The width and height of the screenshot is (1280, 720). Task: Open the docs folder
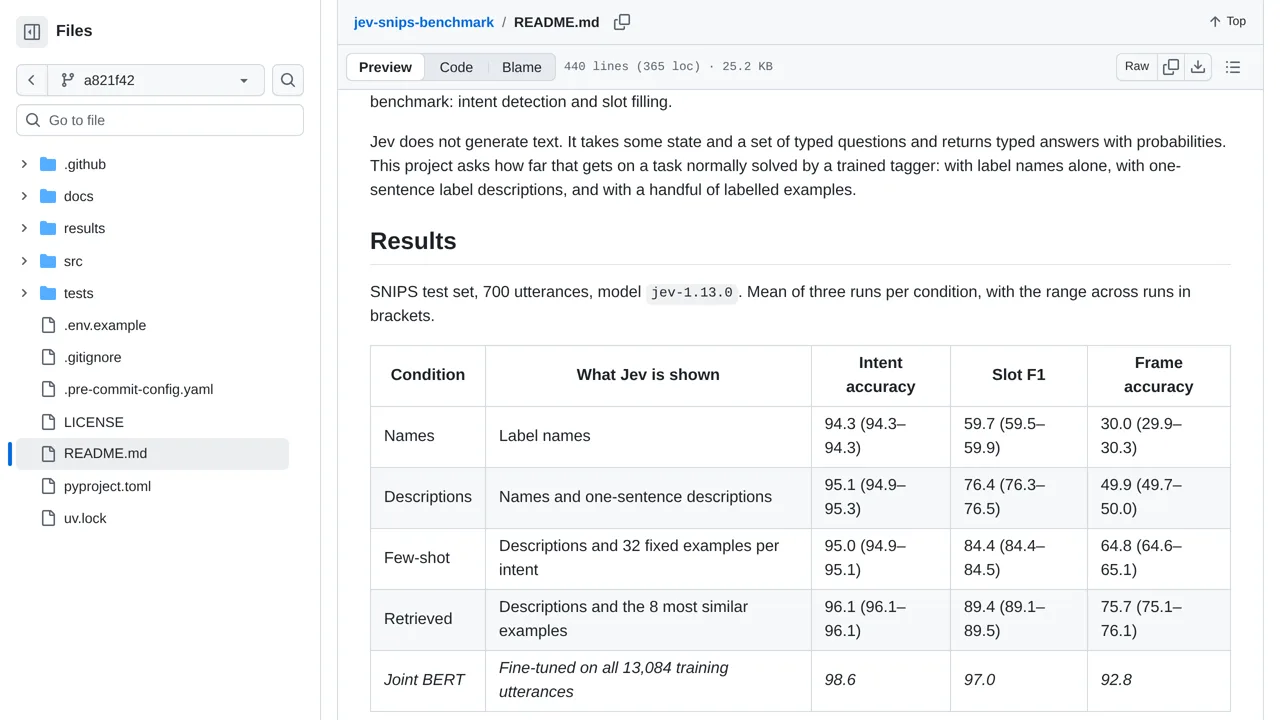[x=78, y=196]
